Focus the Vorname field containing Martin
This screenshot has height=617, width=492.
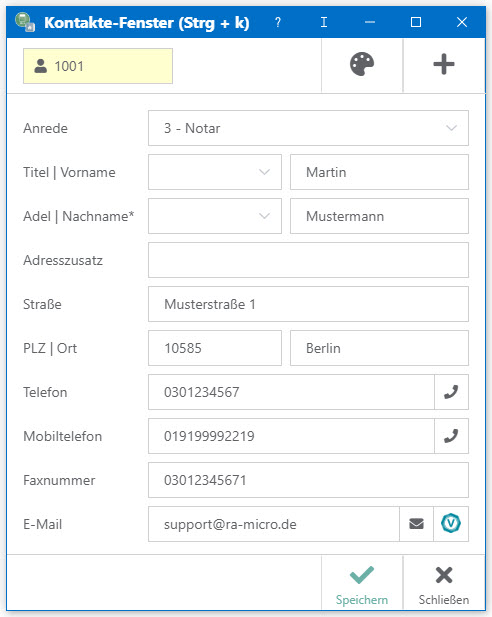tap(379, 172)
